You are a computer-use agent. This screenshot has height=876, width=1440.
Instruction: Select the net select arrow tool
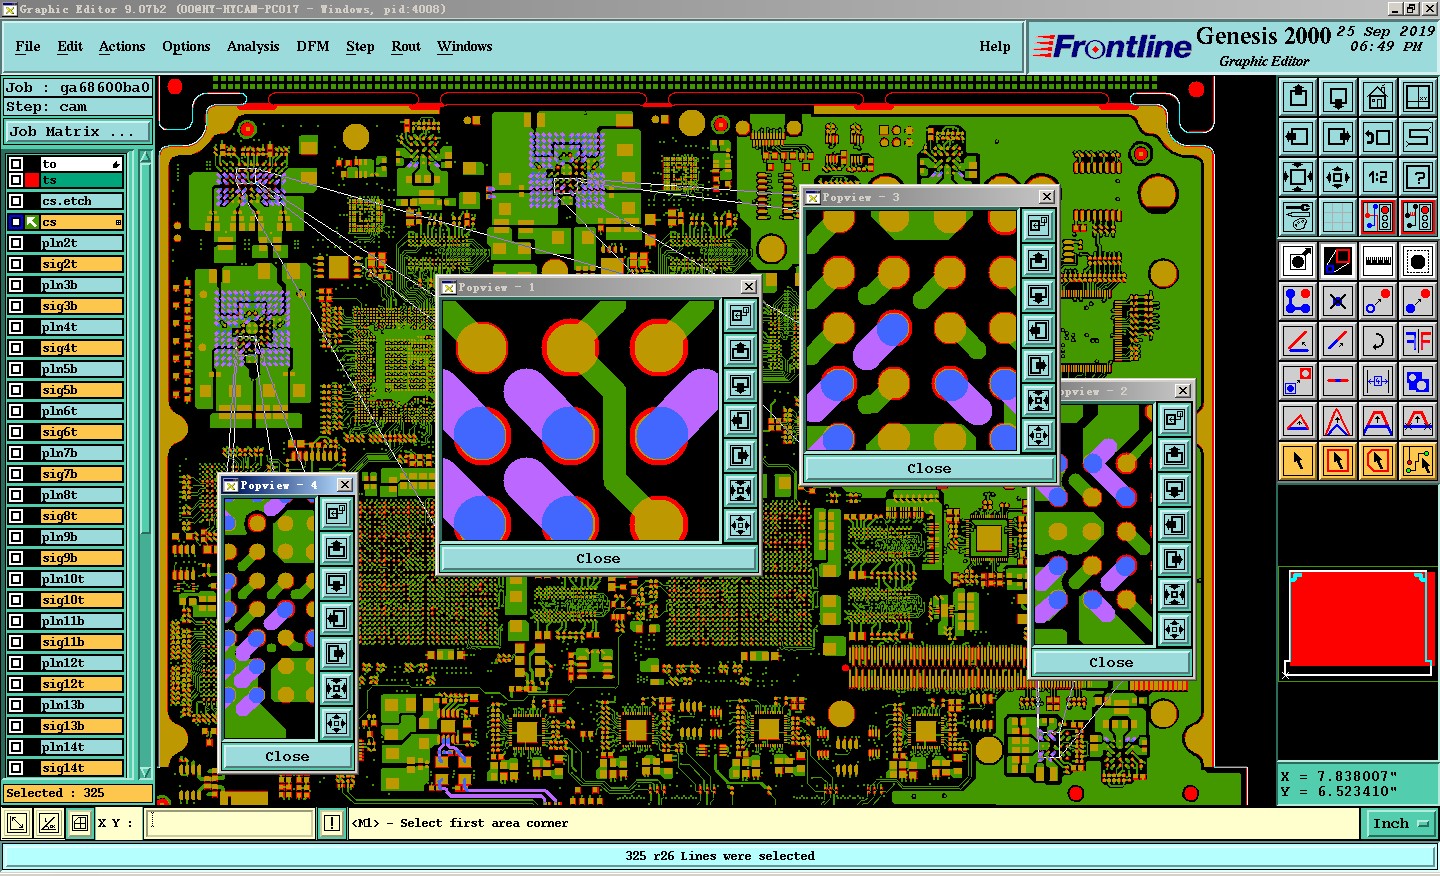[1418, 461]
